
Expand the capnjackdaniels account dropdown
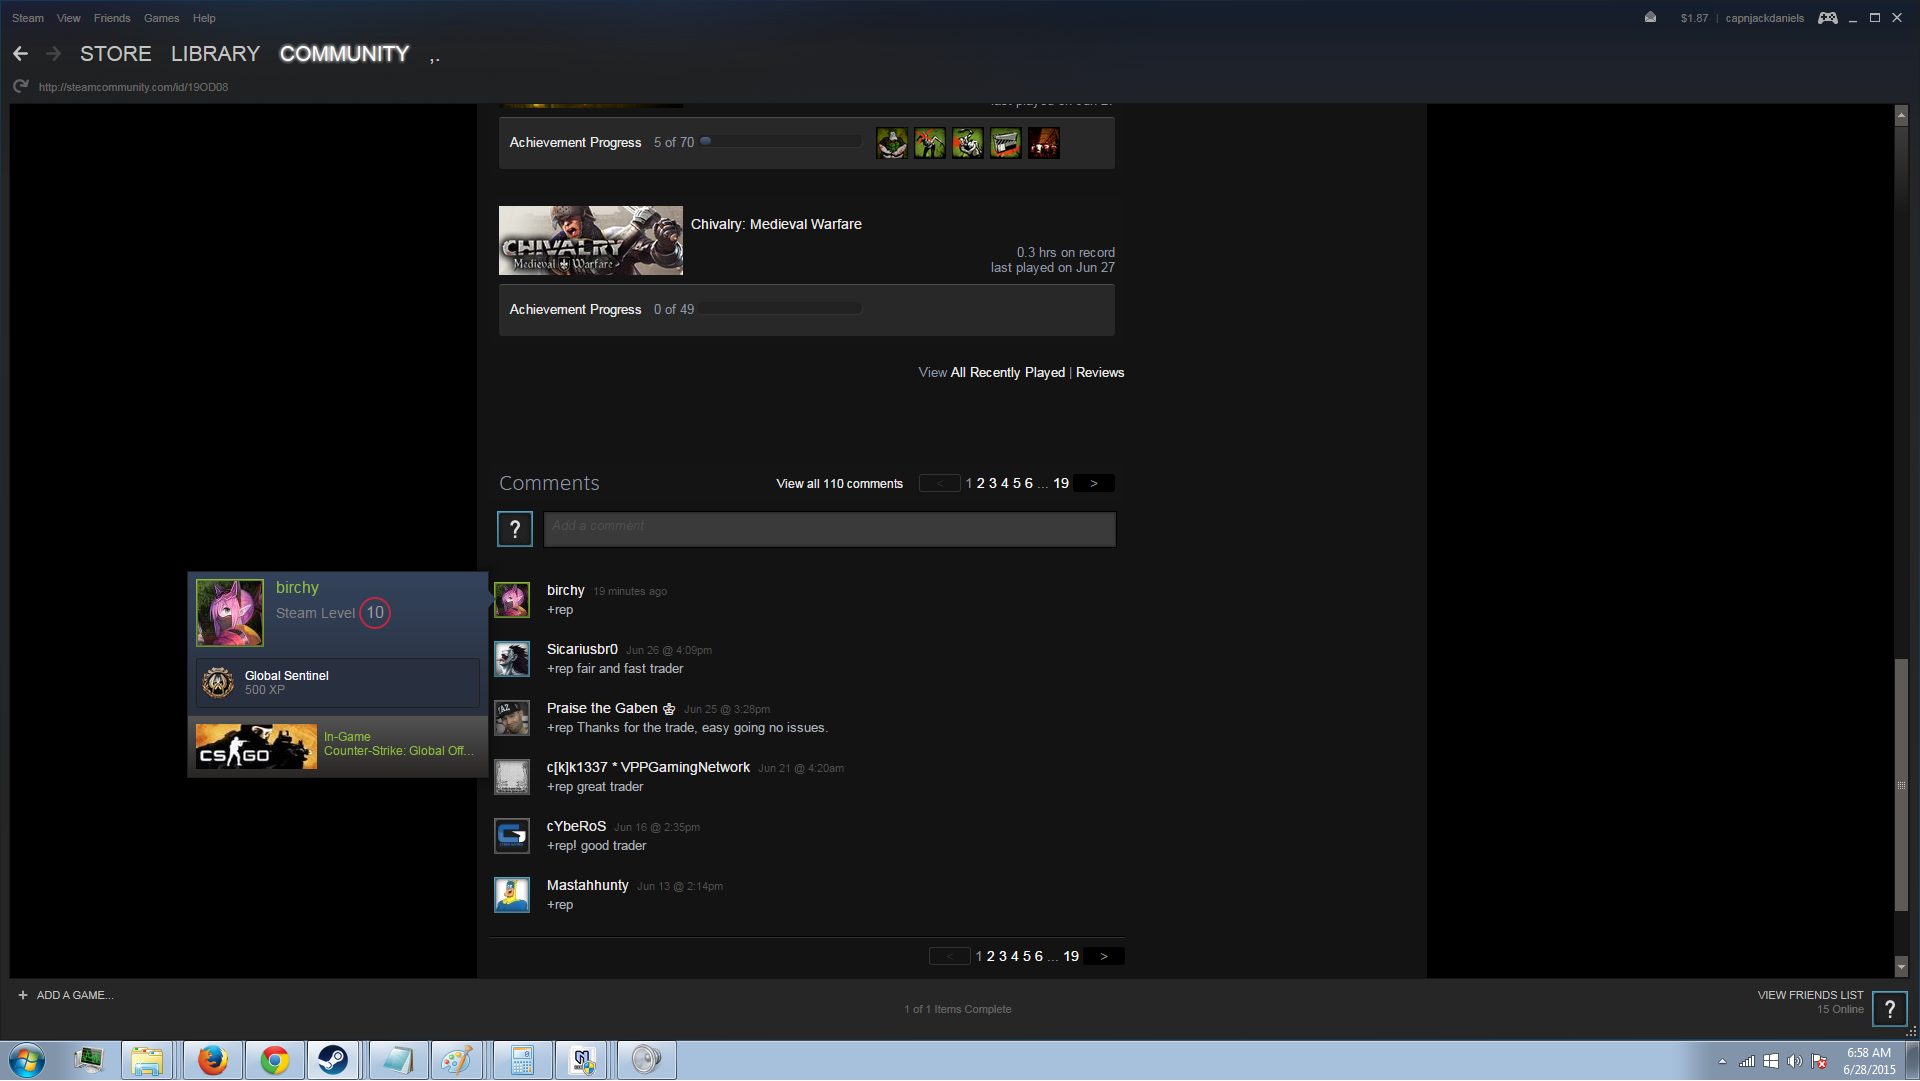pos(1764,18)
